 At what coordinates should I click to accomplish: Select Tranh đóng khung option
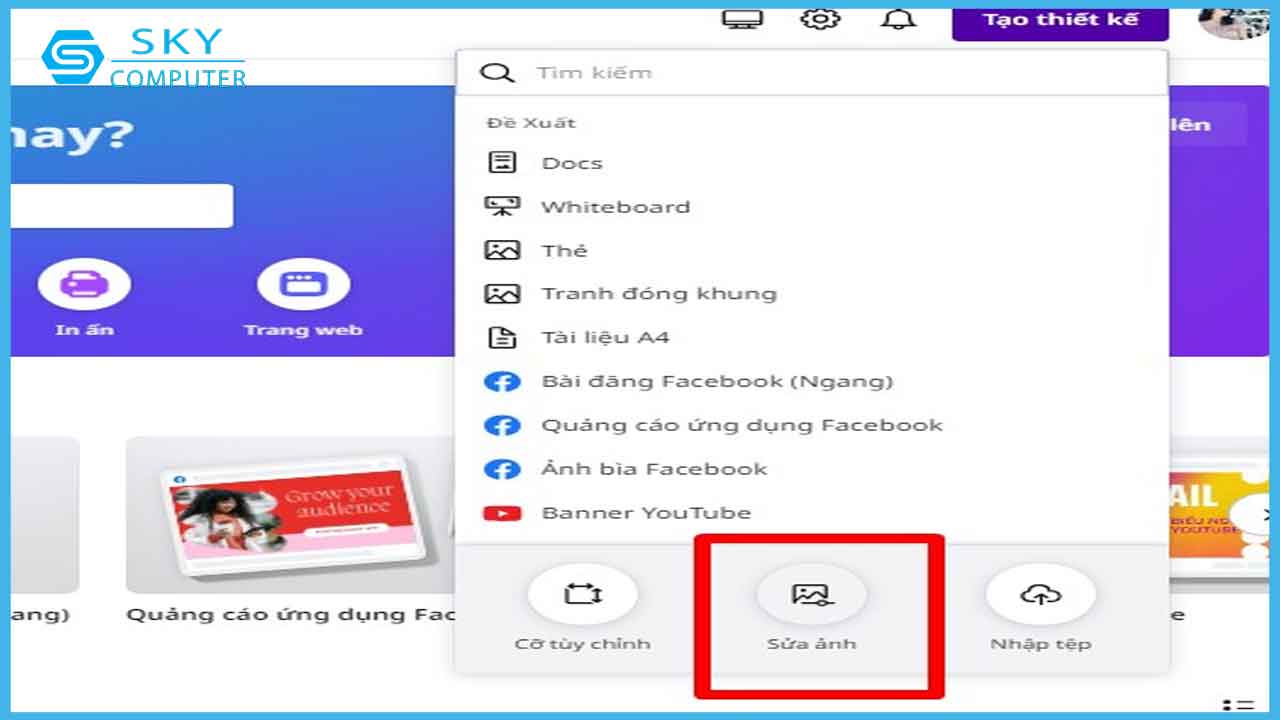pos(658,294)
